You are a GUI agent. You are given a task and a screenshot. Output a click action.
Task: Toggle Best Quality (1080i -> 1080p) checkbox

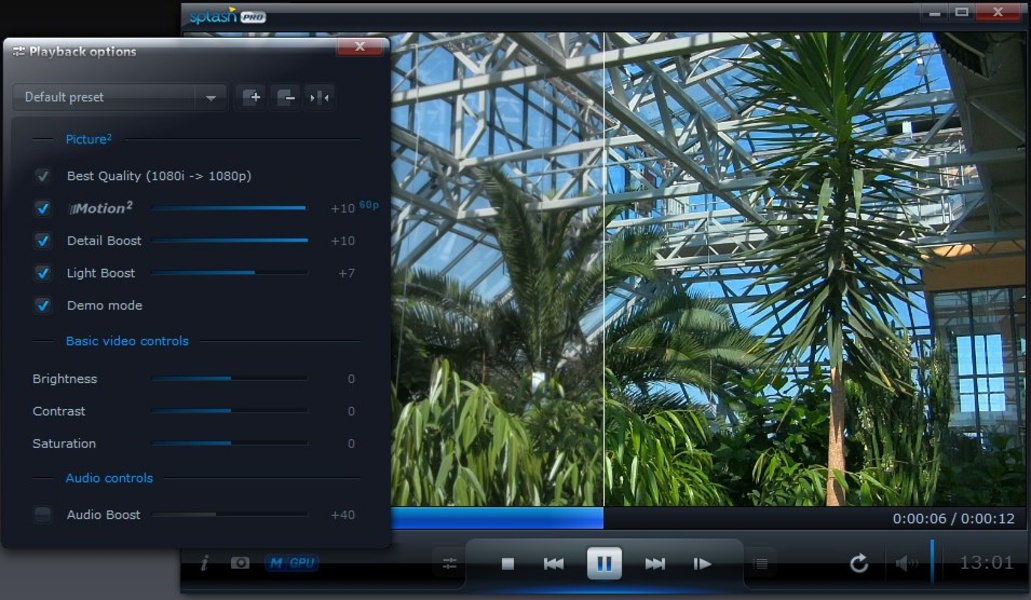[43, 175]
